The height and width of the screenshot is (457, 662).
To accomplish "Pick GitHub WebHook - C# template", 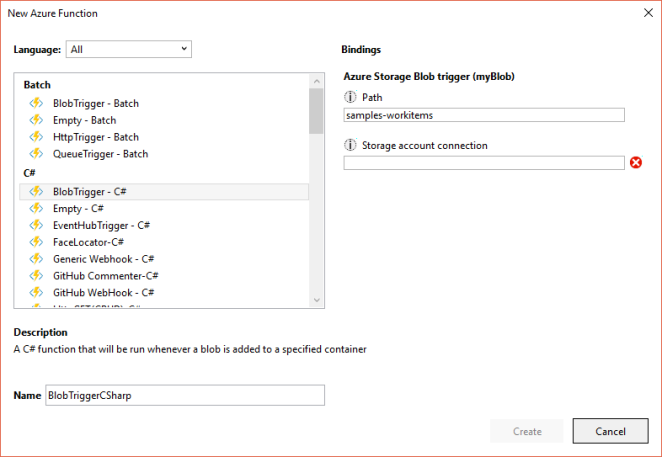I will click(103, 292).
